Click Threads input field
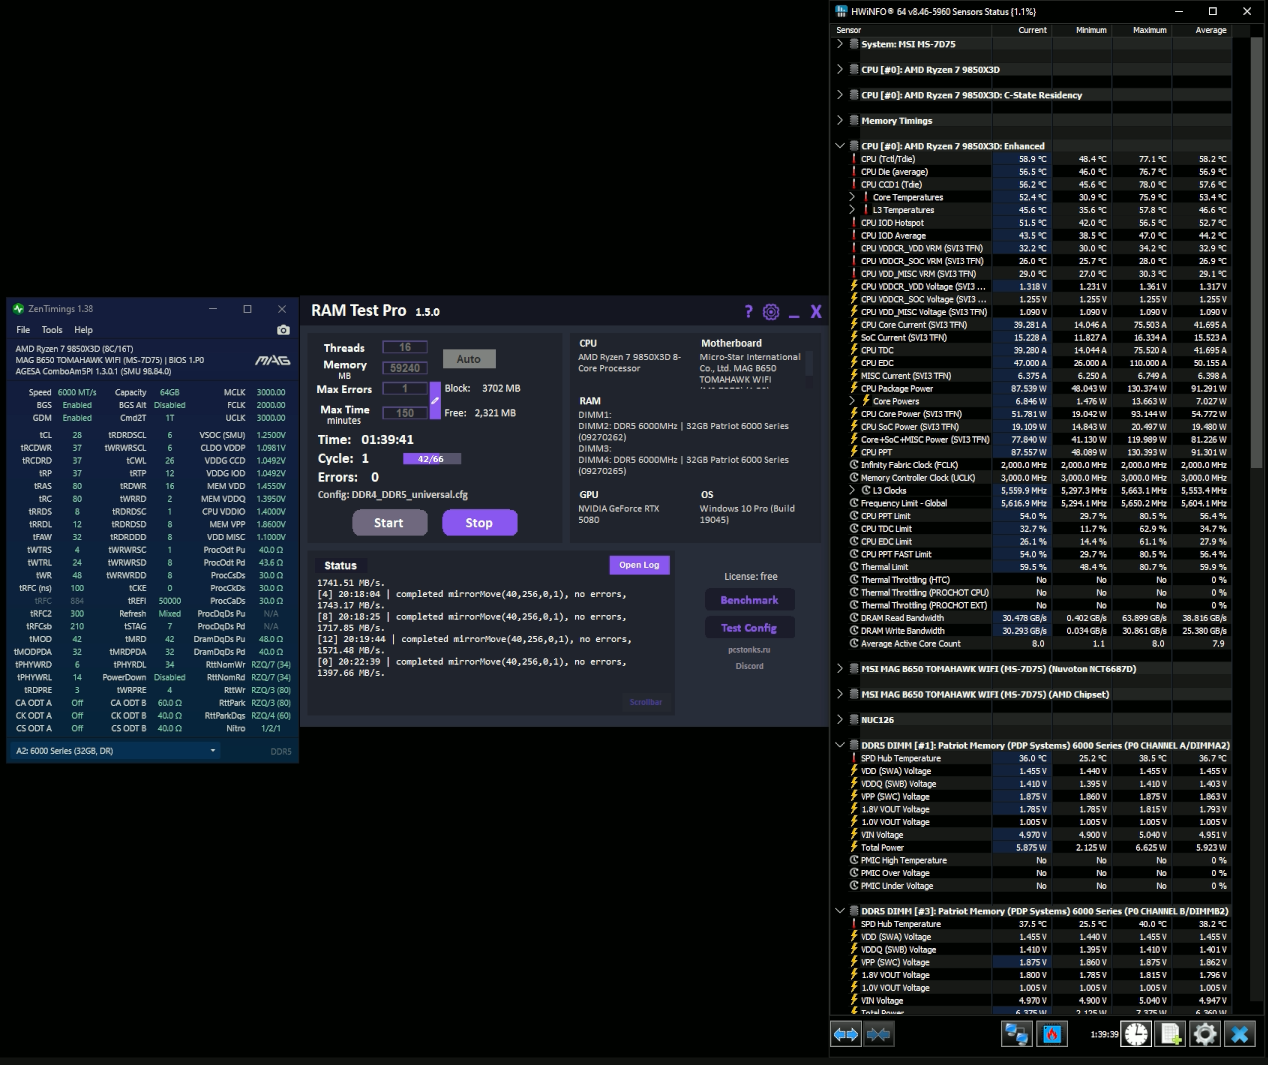Viewport: 1268px width, 1065px height. coord(405,348)
